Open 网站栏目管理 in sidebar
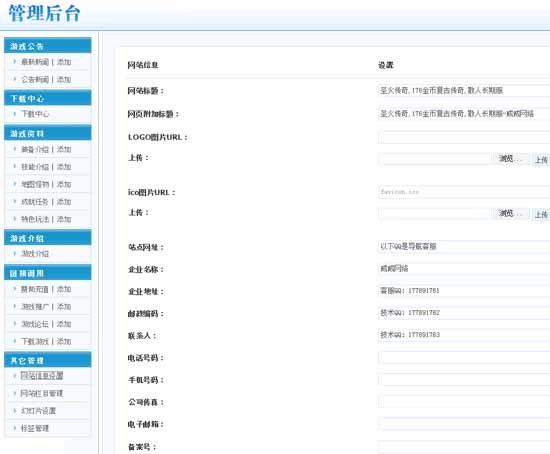Screen dimensions: 550x454 coord(42,393)
